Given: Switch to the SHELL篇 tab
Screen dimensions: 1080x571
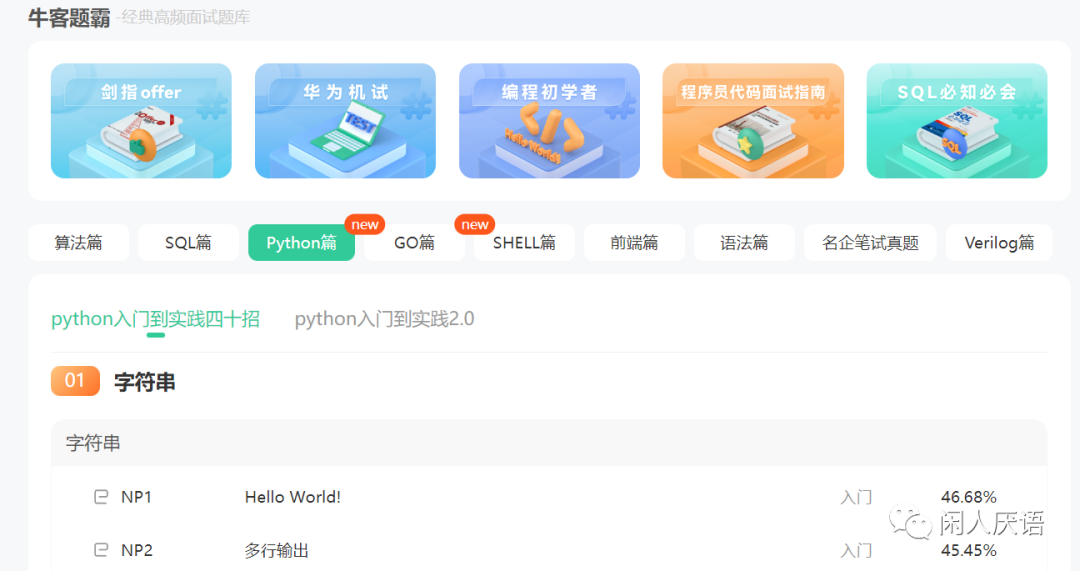Looking at the screenshot, I should click(x=524, y=242).
